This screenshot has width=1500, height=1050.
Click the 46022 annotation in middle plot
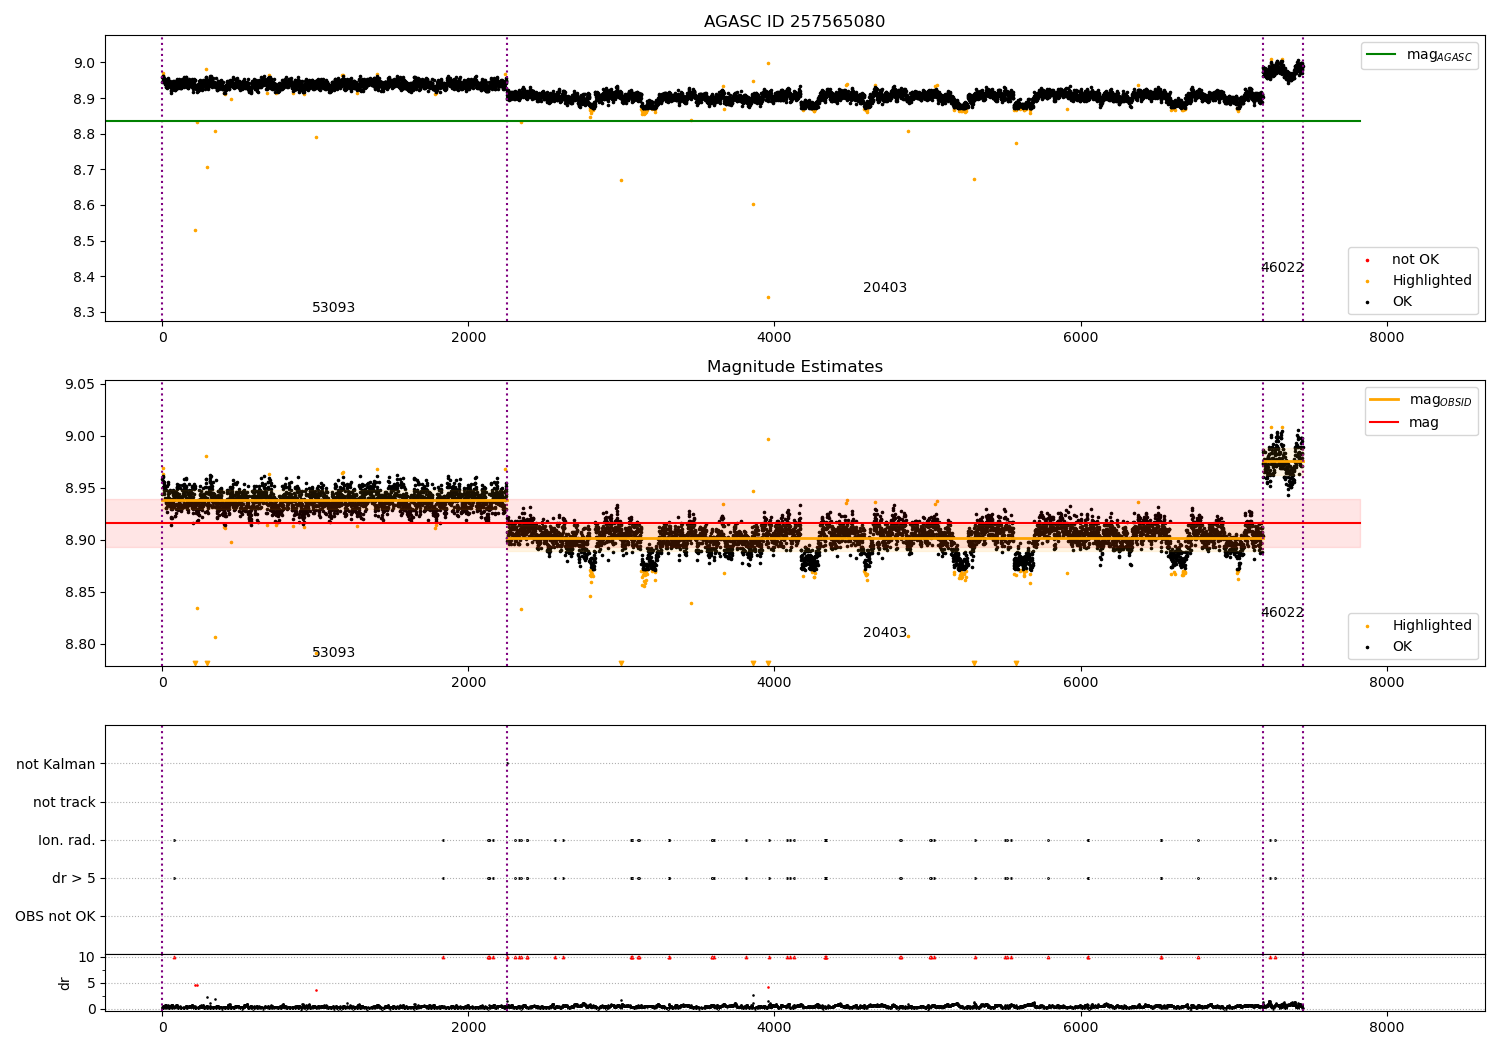(1282, 613)
